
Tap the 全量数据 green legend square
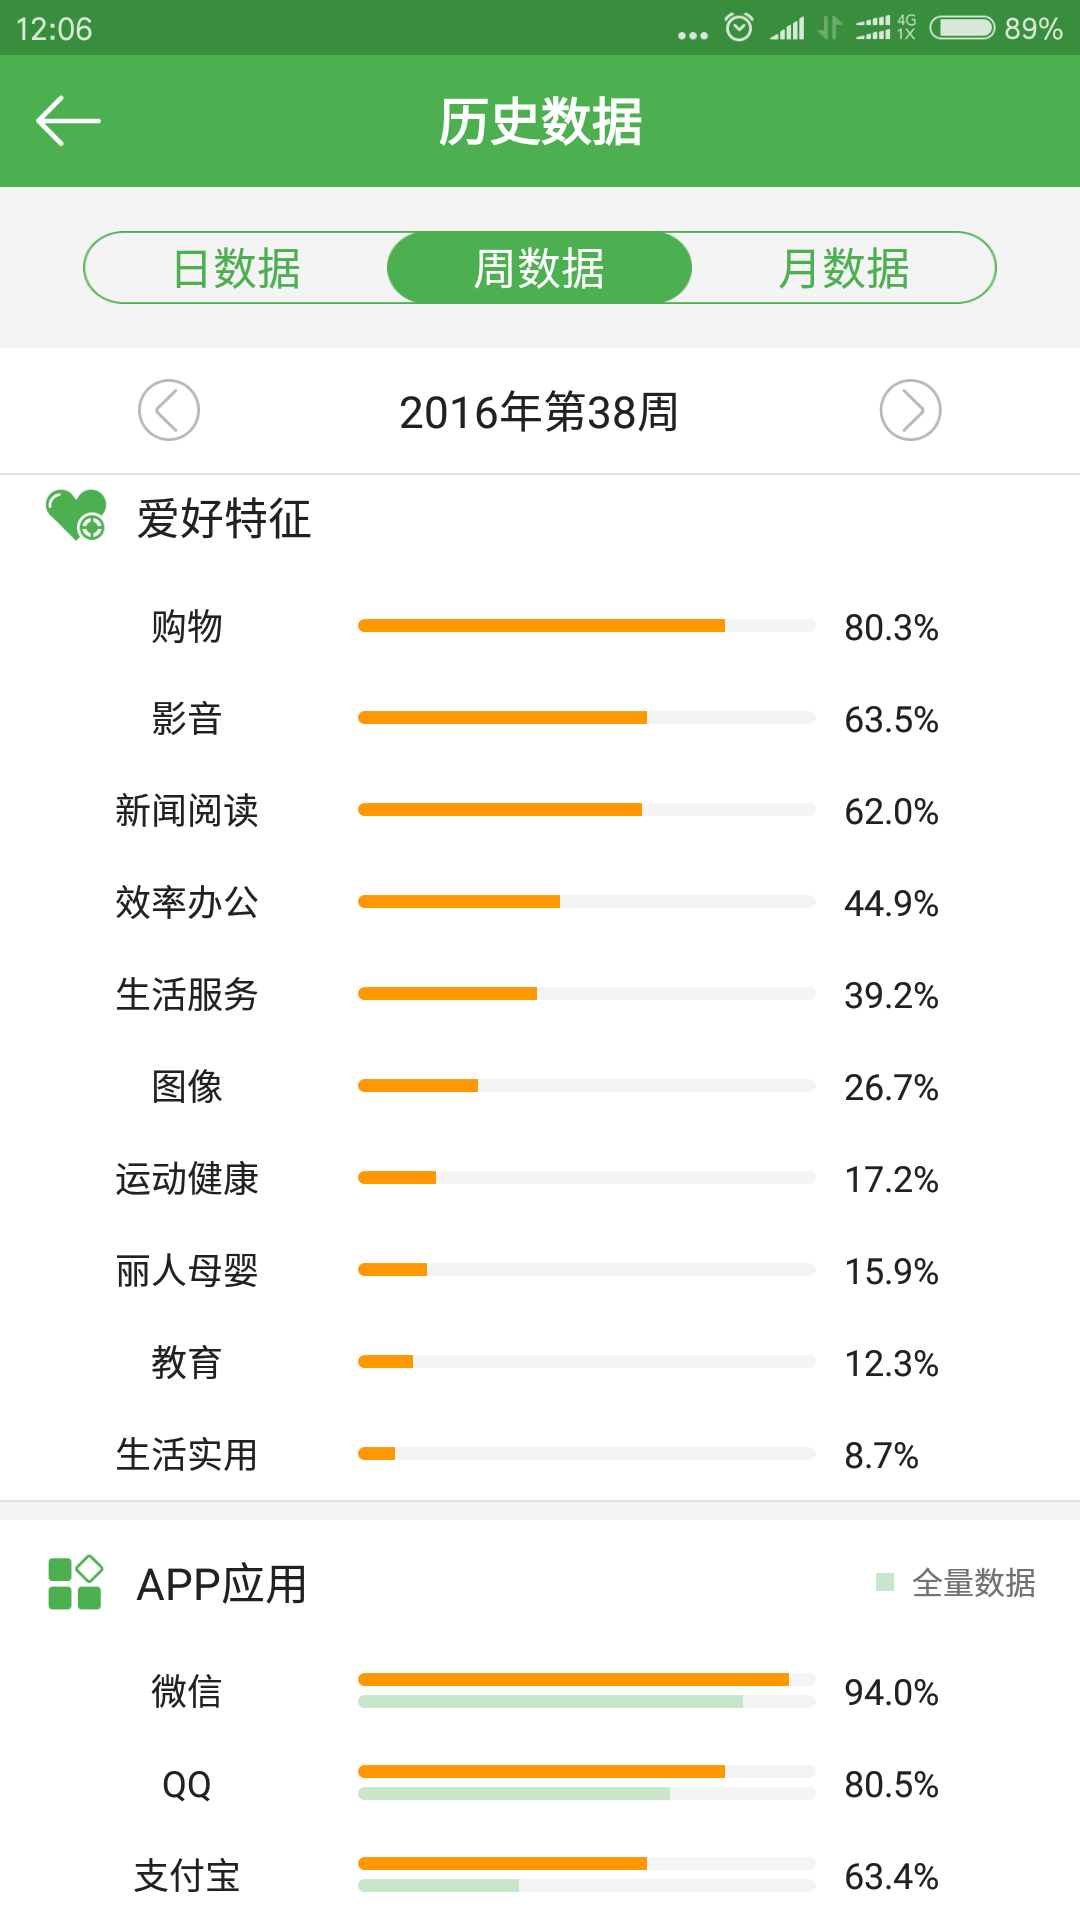pyautogui.click(x=885, y=1582)
